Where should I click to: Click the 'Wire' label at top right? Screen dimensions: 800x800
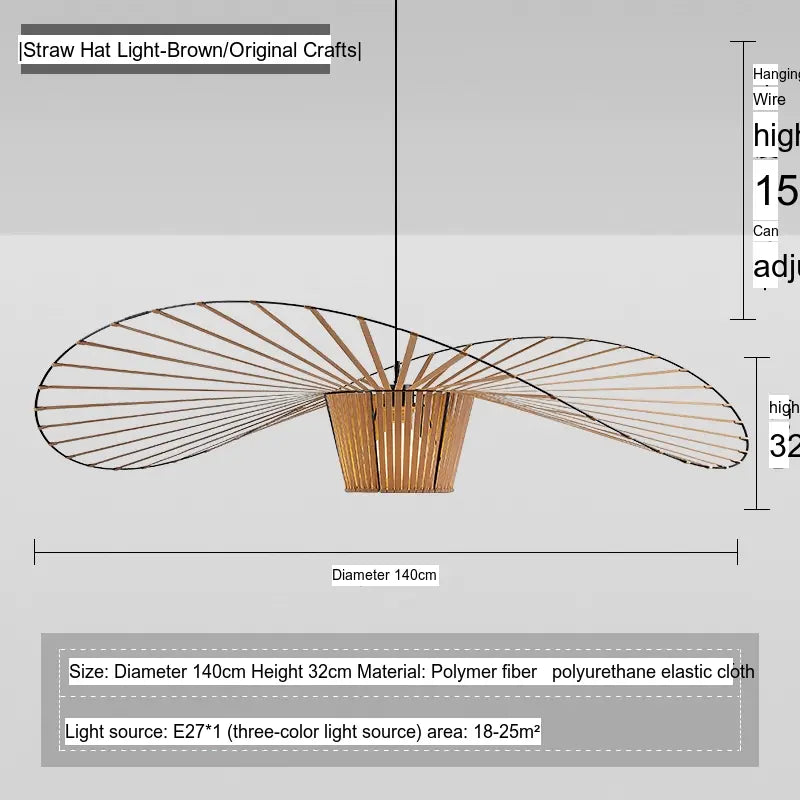[x=769, y=99]
